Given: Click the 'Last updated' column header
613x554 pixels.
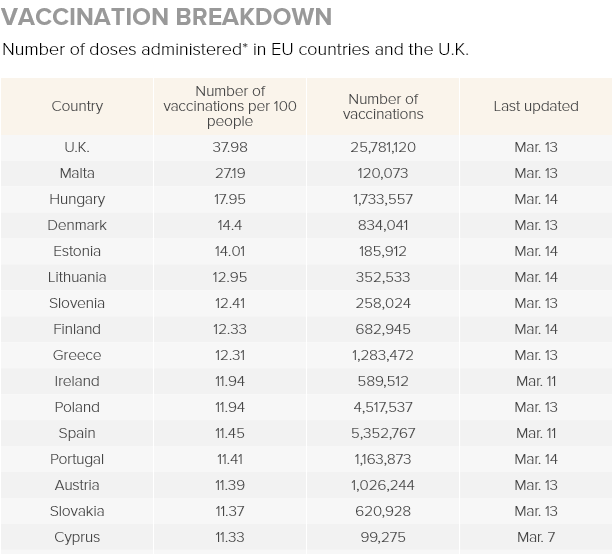Looking at the screenshot, I should (x=536, y=106).
